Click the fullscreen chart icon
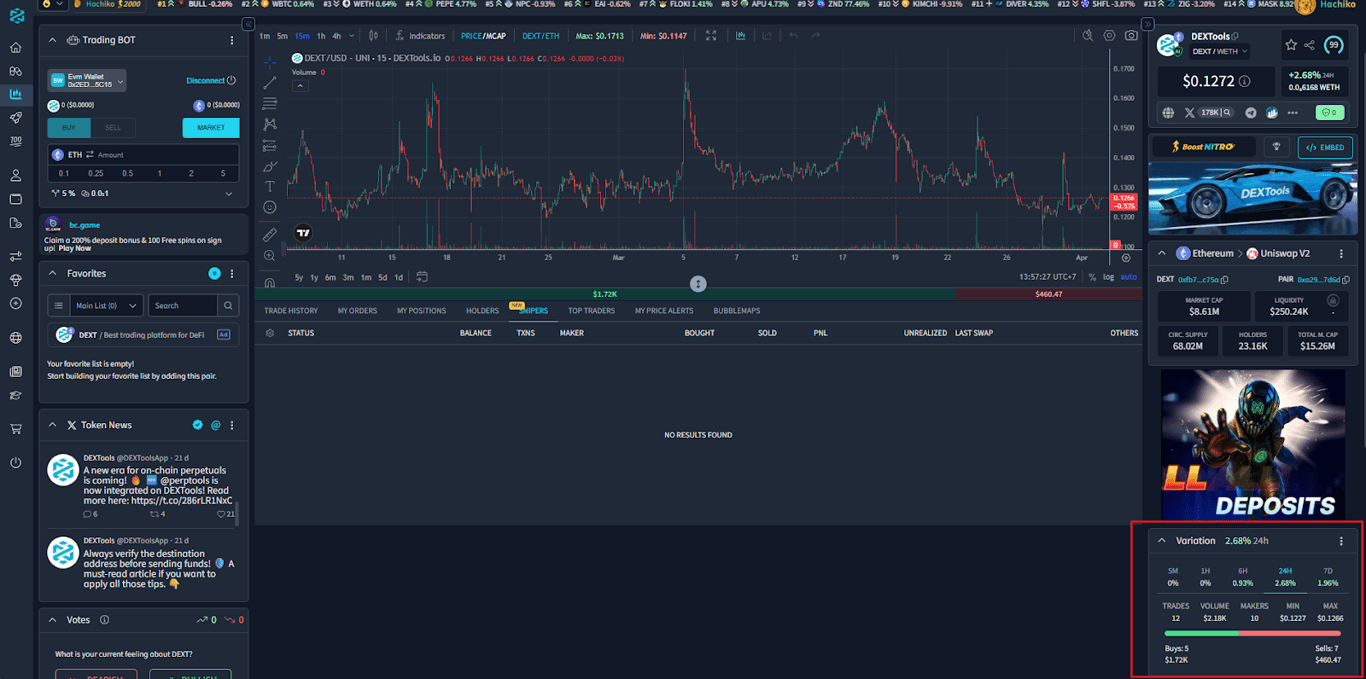1366x679 pixels. coord(711,36)
